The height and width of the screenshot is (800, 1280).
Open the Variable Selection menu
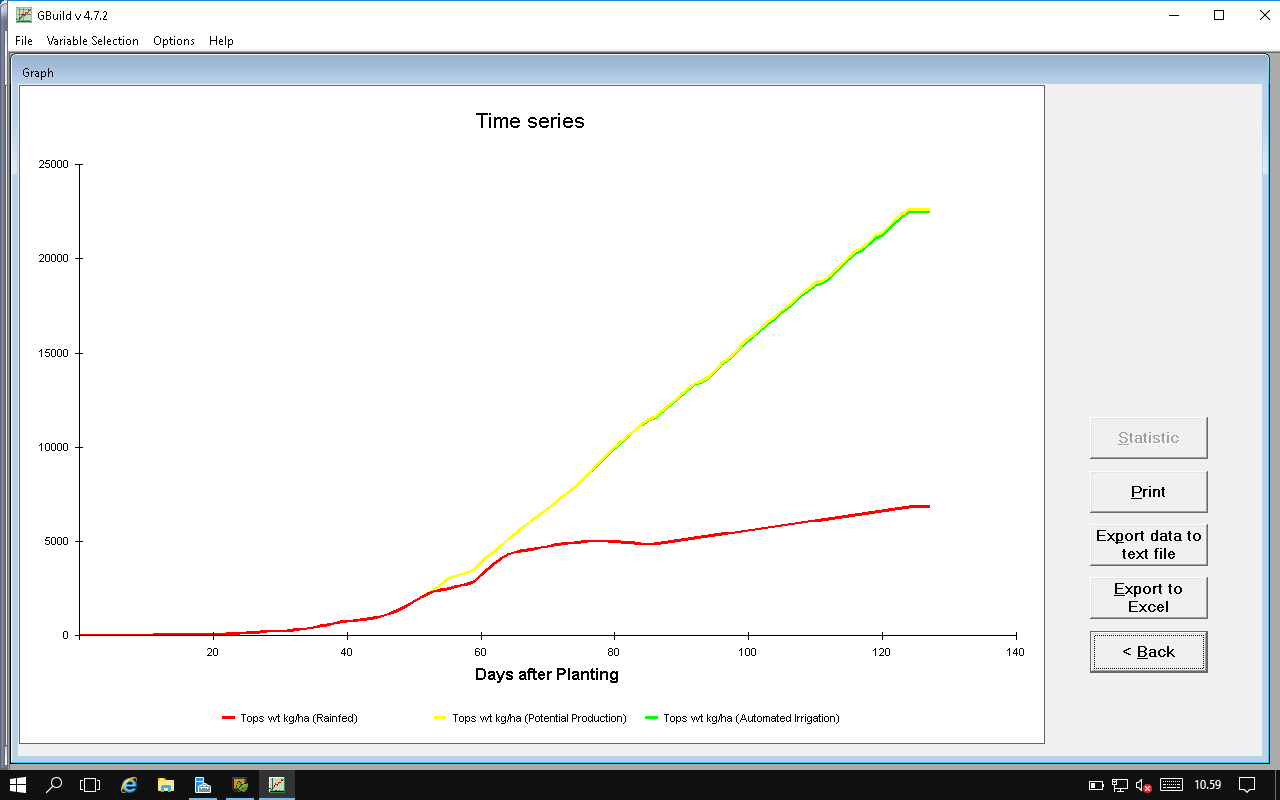click(x=92, y=41)
